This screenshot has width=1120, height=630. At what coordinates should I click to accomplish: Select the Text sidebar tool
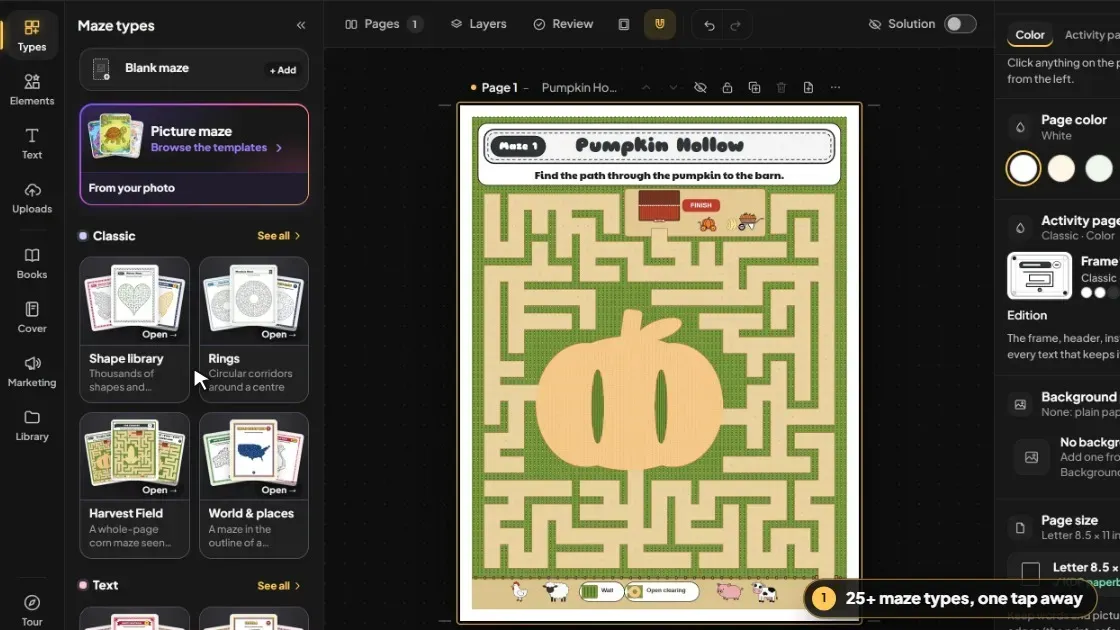(31, 144)
